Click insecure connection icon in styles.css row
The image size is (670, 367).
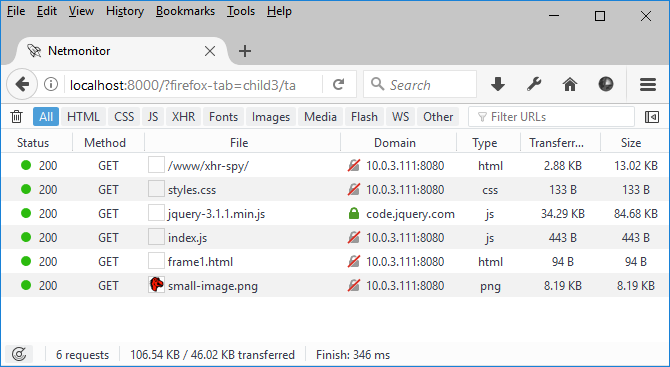click(x=353, y=189)
